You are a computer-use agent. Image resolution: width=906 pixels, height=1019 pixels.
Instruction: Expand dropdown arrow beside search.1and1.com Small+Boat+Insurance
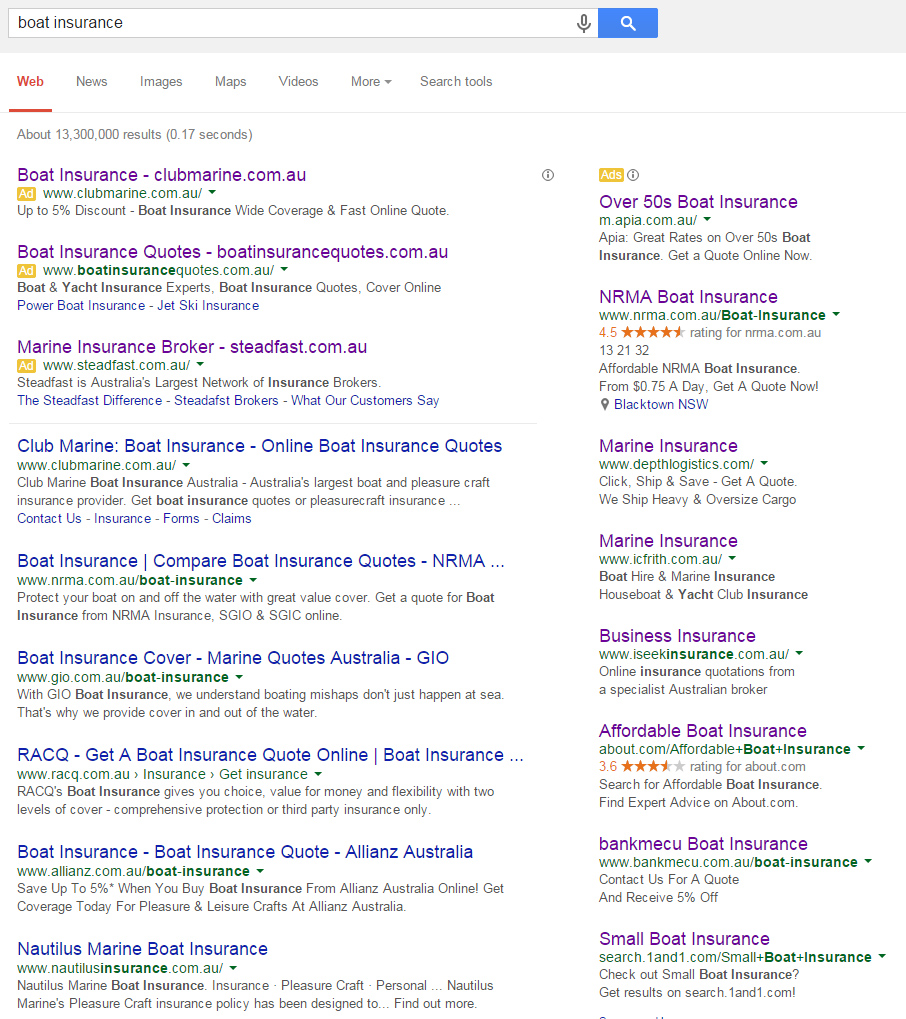point(882,957)
